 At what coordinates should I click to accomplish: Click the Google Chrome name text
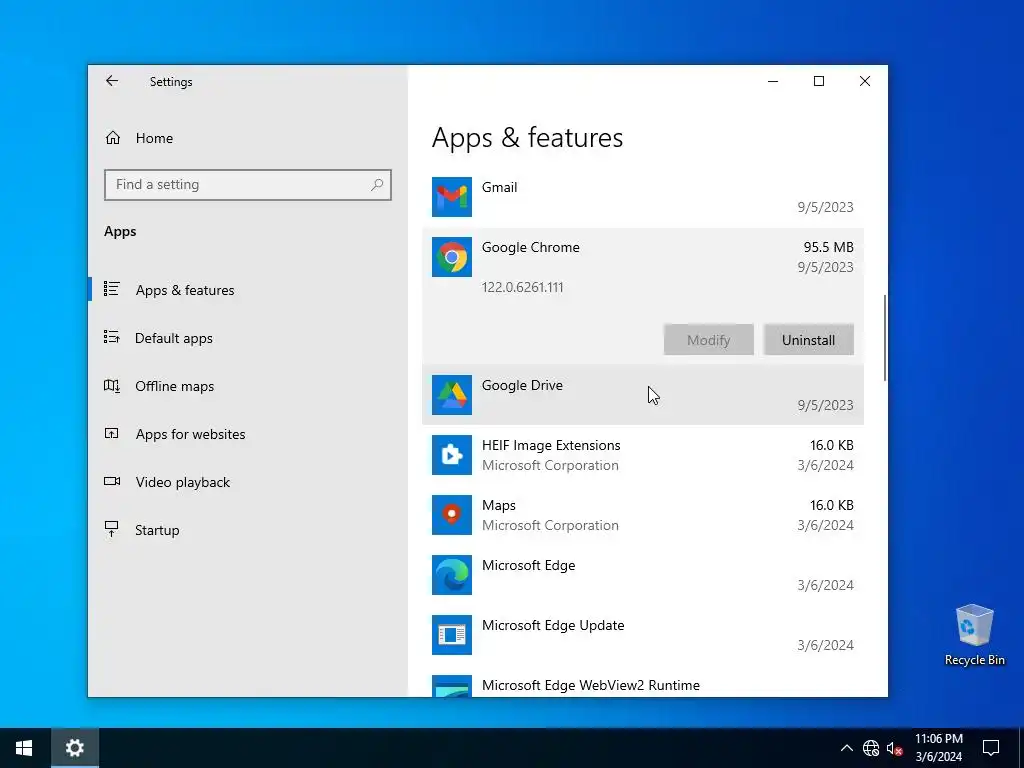531,247
